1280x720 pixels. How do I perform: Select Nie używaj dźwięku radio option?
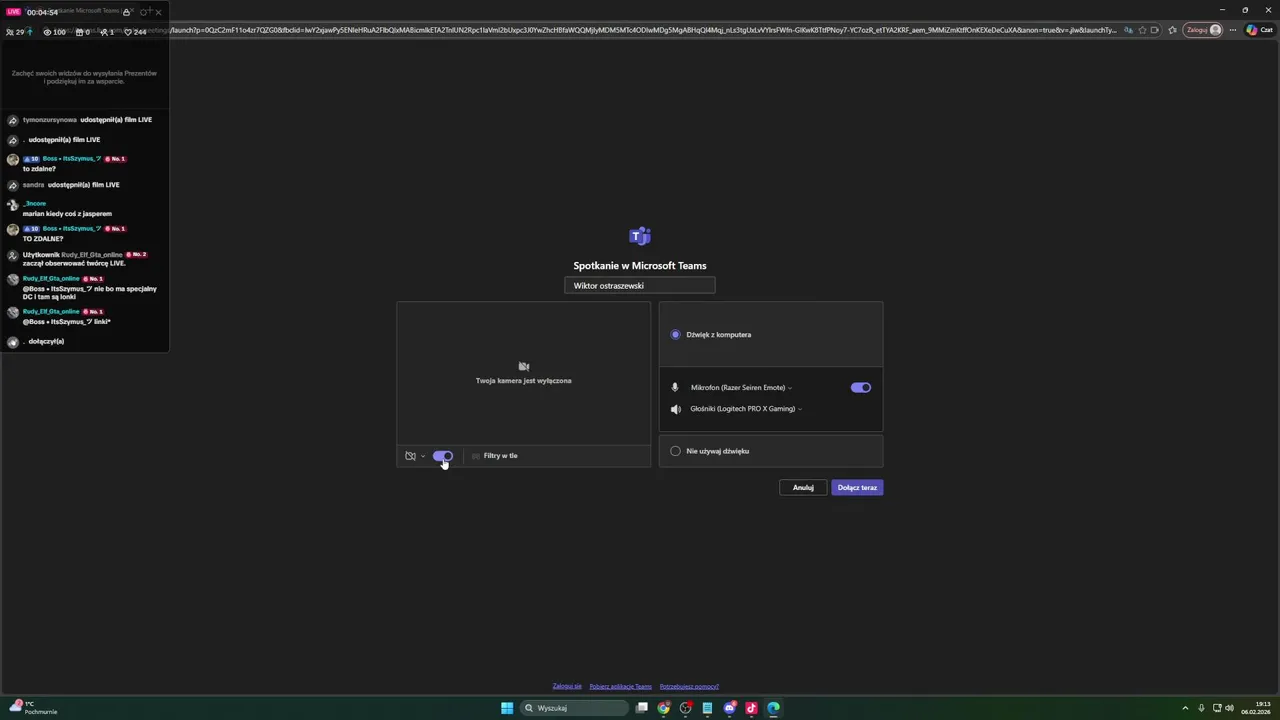point(675,451)
